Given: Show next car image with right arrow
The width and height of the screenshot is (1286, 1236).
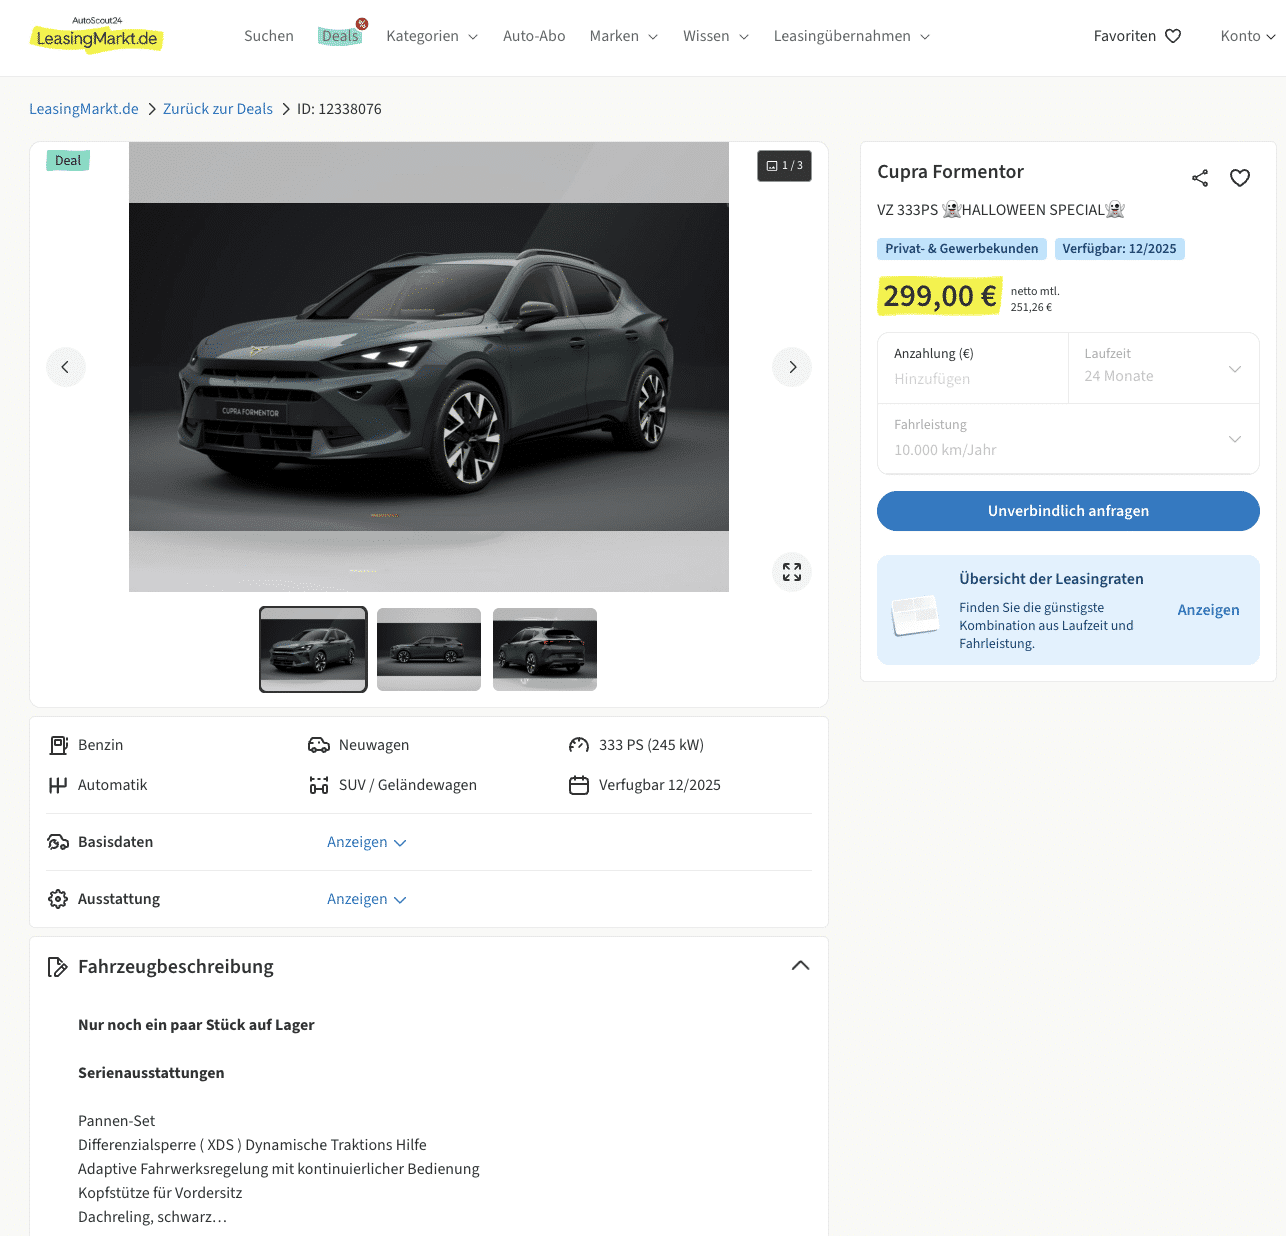Looking at the screenshot, I should pos(792,367).
